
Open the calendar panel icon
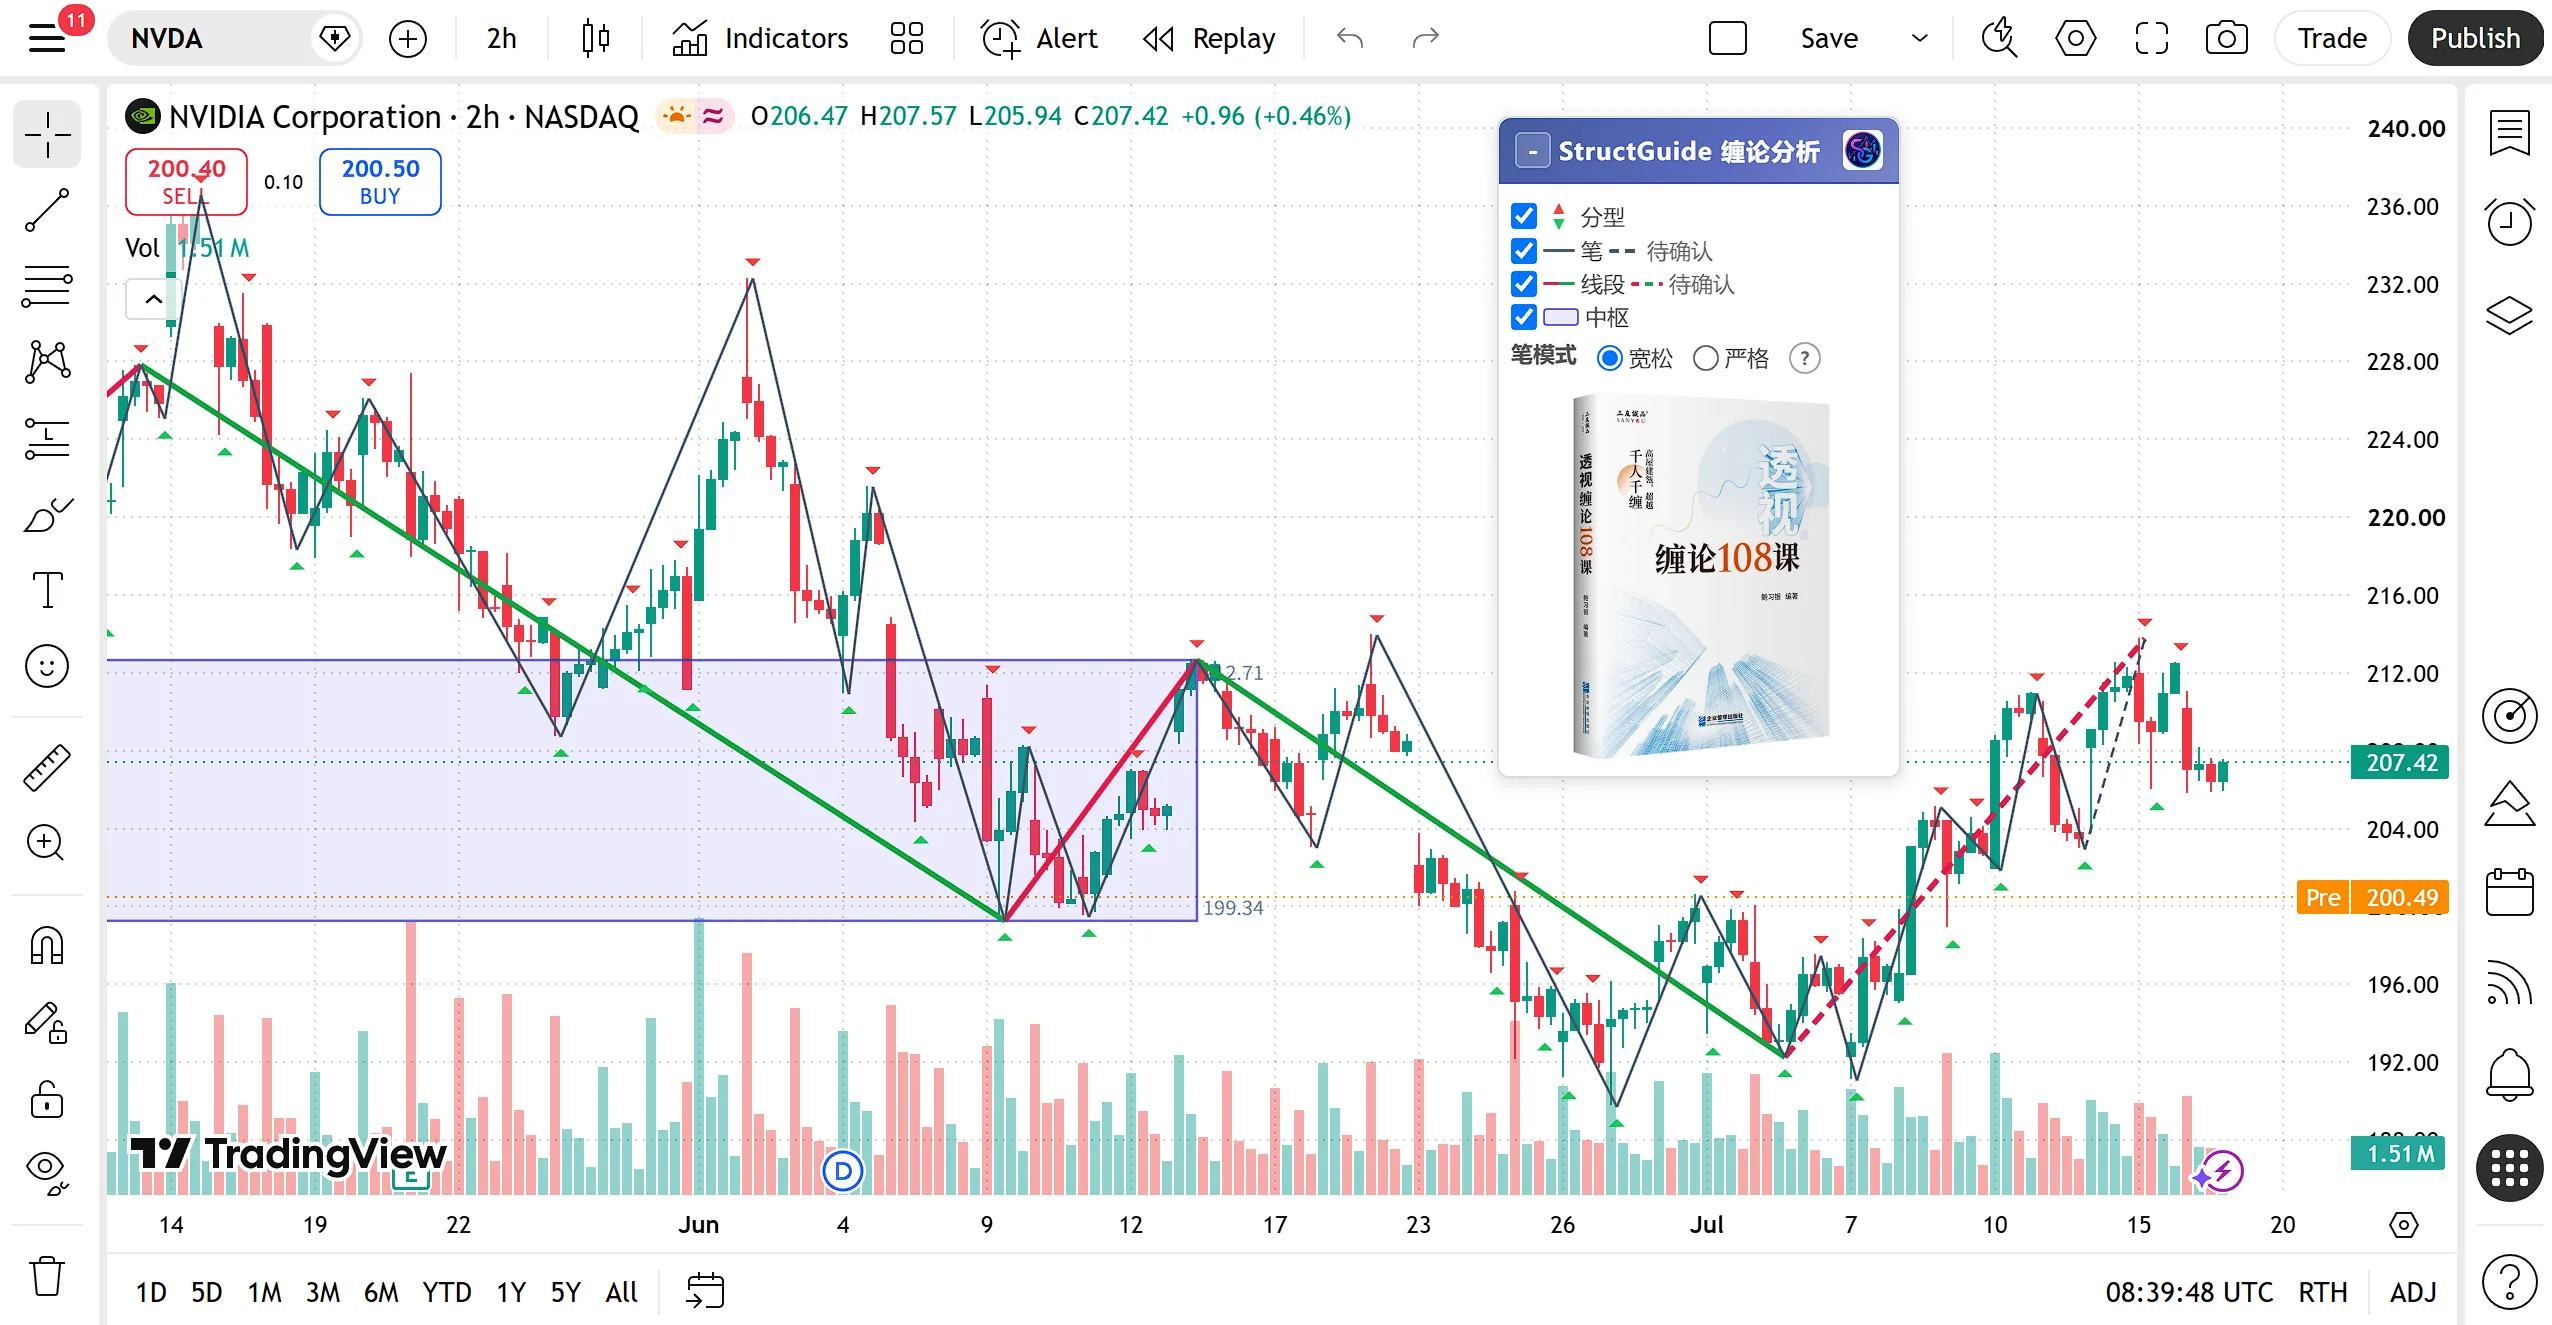[2510, 891]
